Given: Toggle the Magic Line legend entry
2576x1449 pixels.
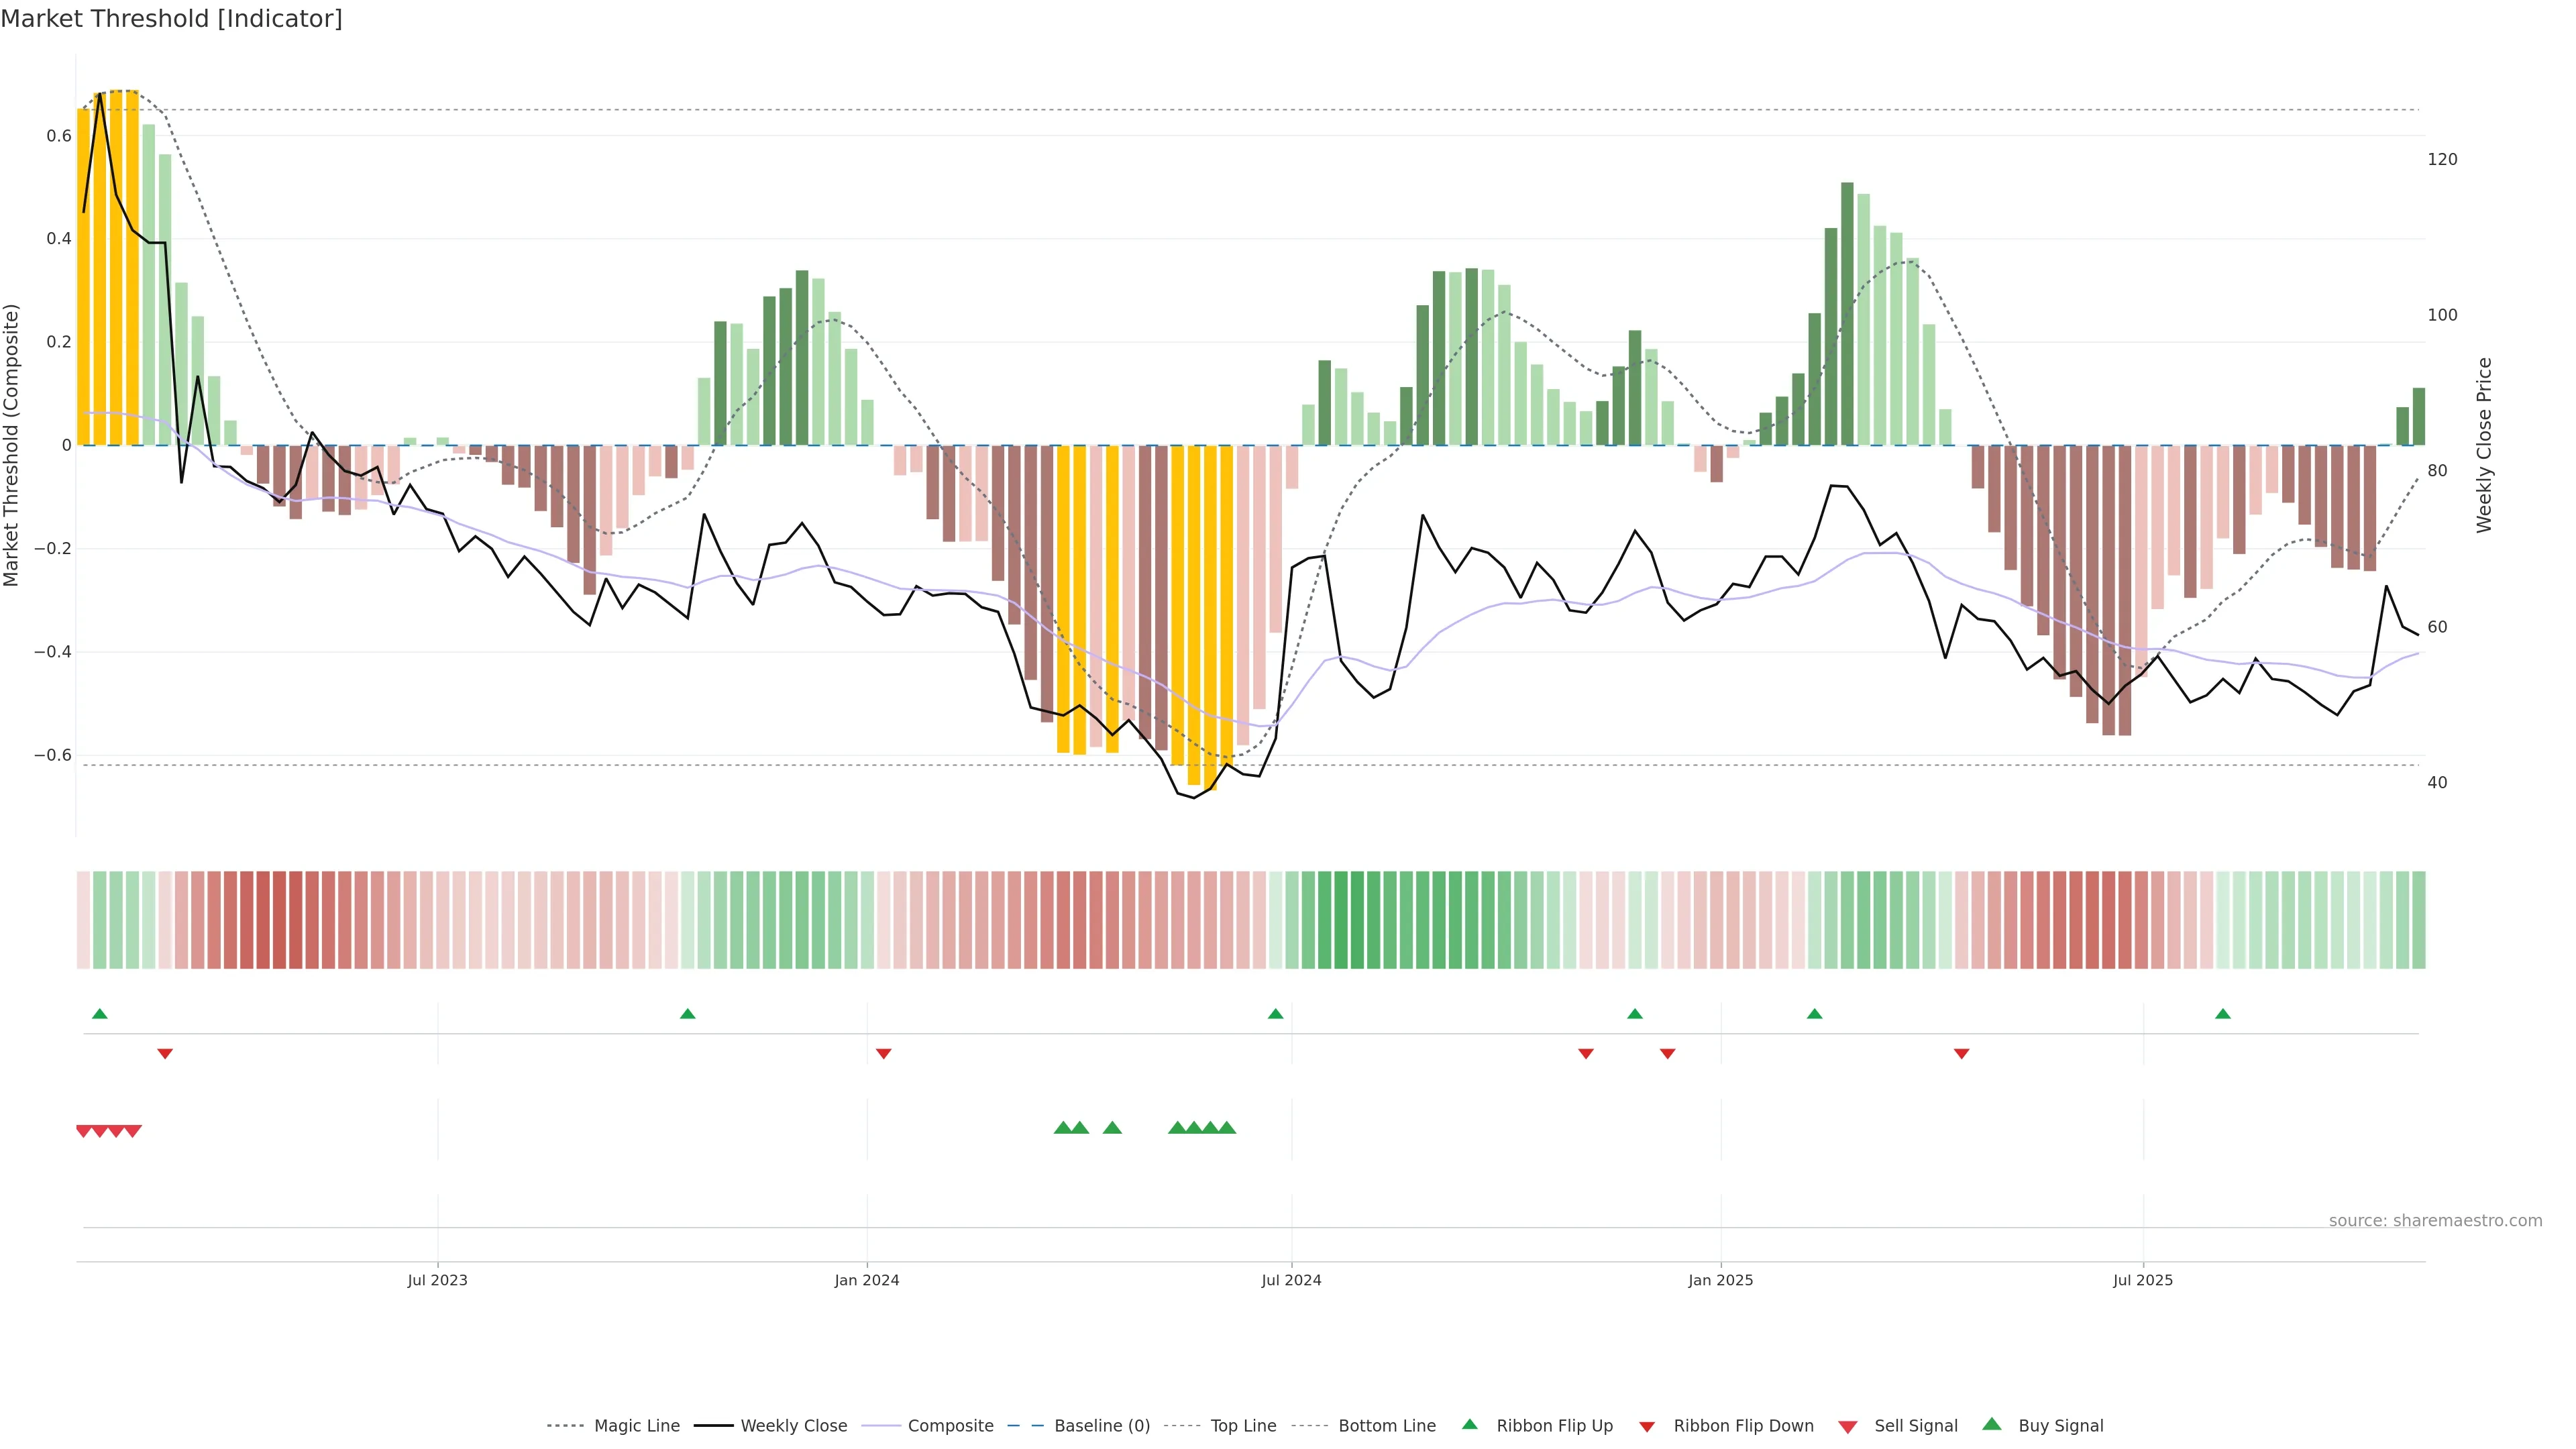Looking at the screenshot, I should (x=636, y=1426).
